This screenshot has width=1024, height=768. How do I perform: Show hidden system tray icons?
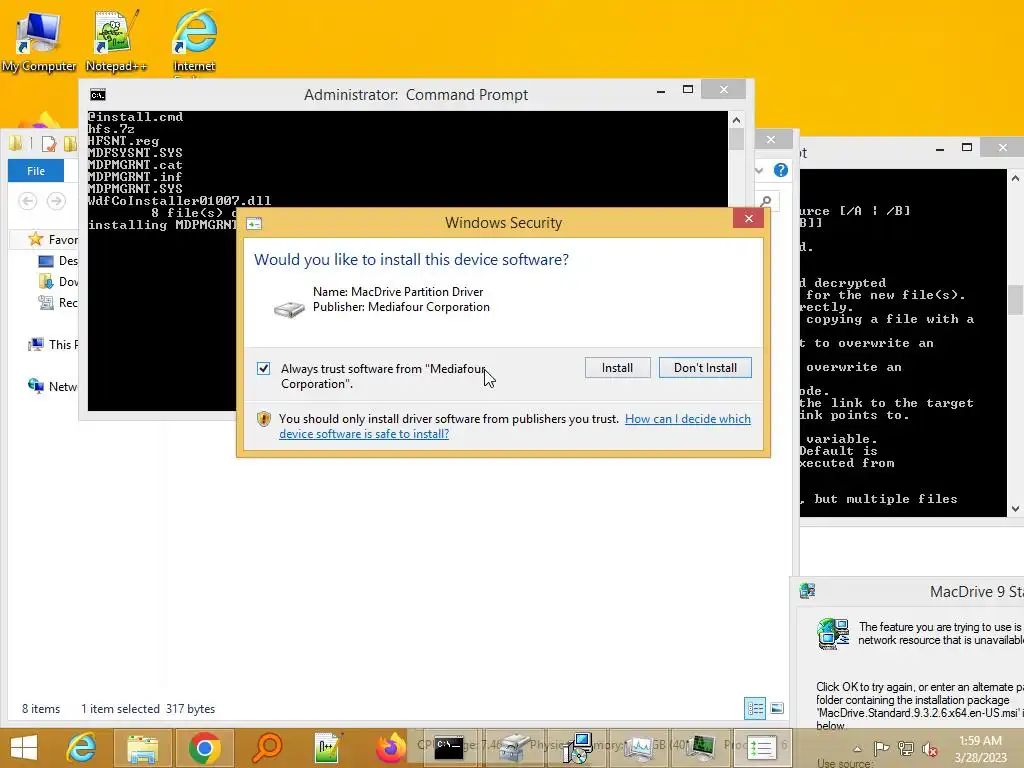tap(857, 749)
